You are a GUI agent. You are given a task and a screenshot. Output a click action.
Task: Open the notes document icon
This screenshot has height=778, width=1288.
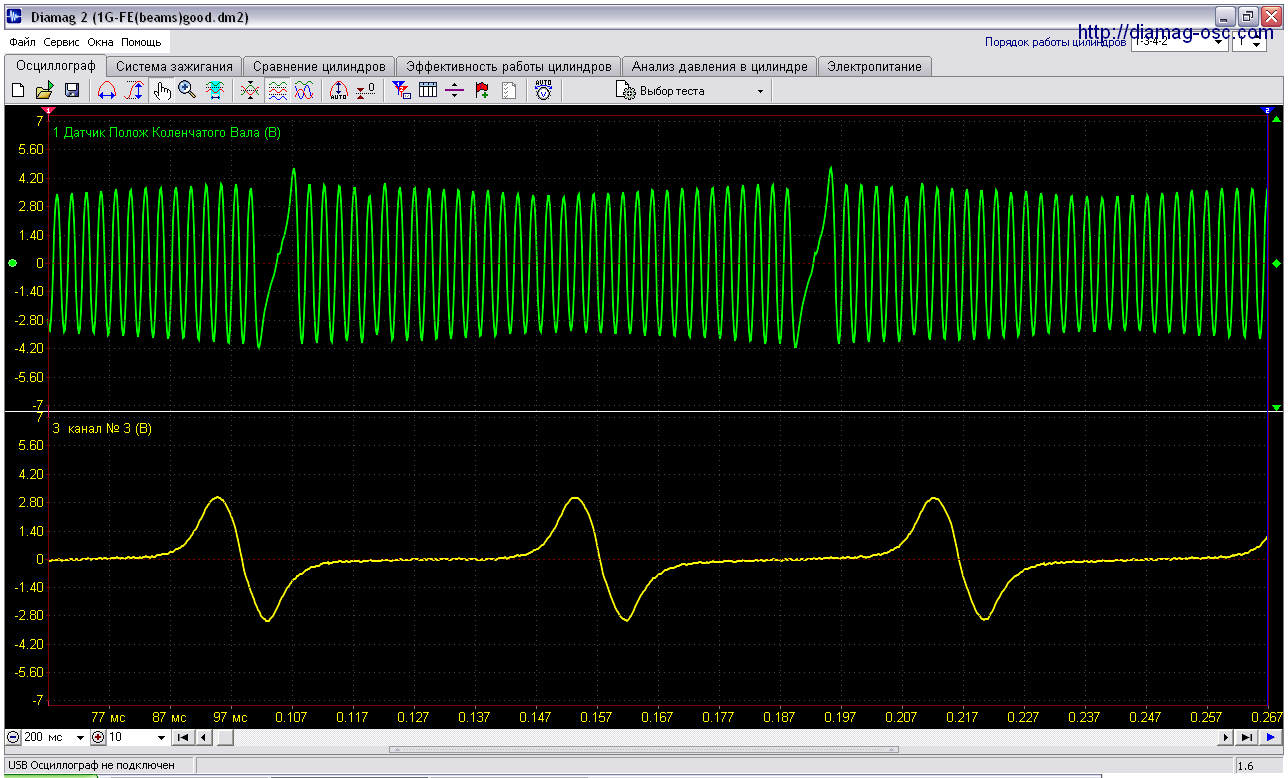509,91
